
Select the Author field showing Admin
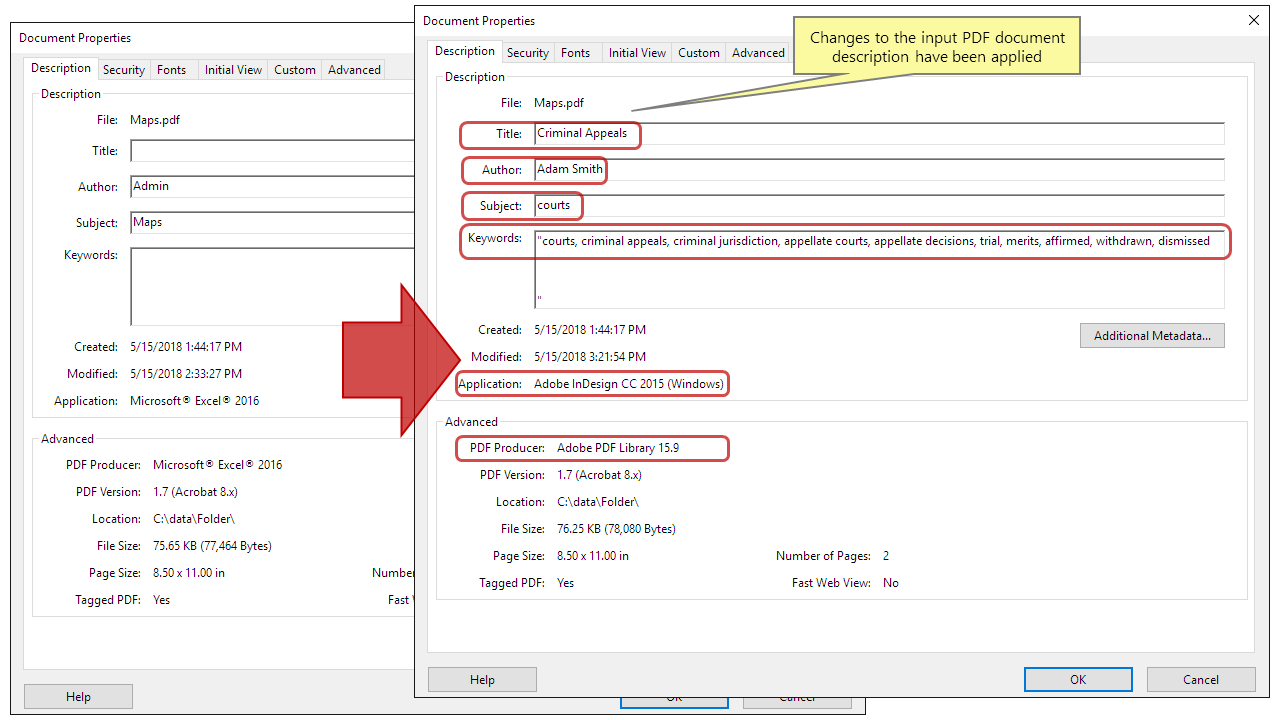tap(270, 186)
